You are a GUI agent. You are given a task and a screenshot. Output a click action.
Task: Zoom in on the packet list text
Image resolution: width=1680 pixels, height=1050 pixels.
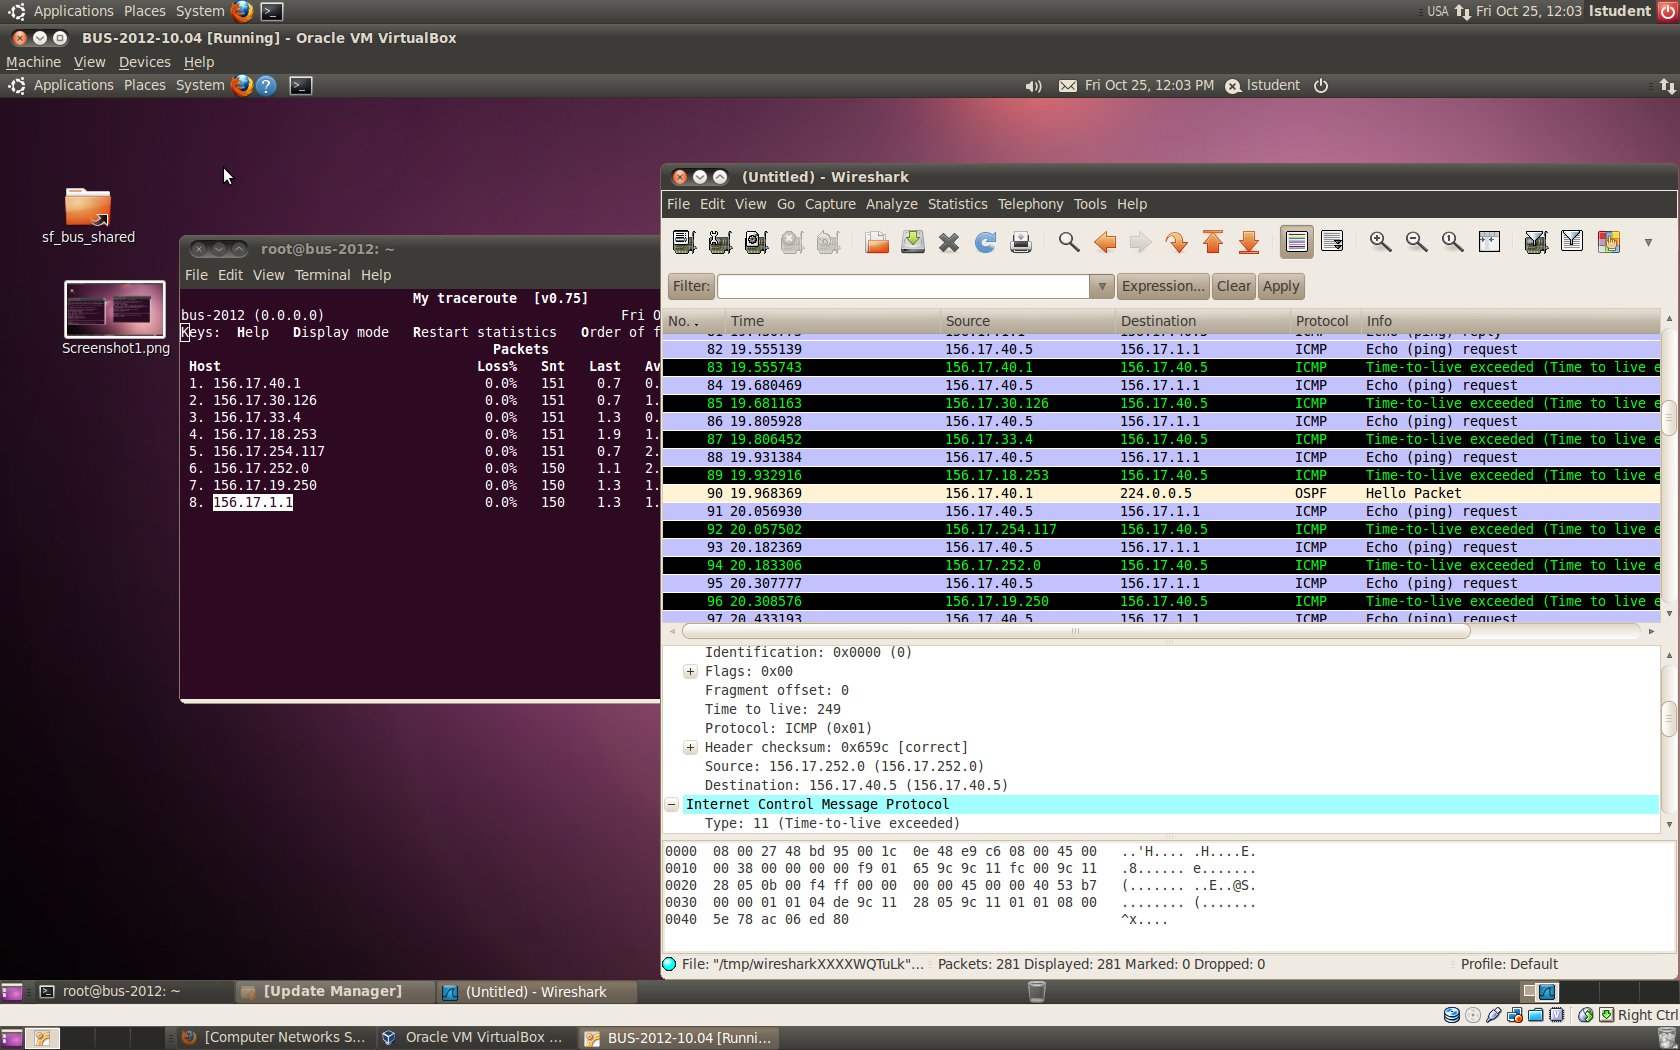click(1380, 242)
